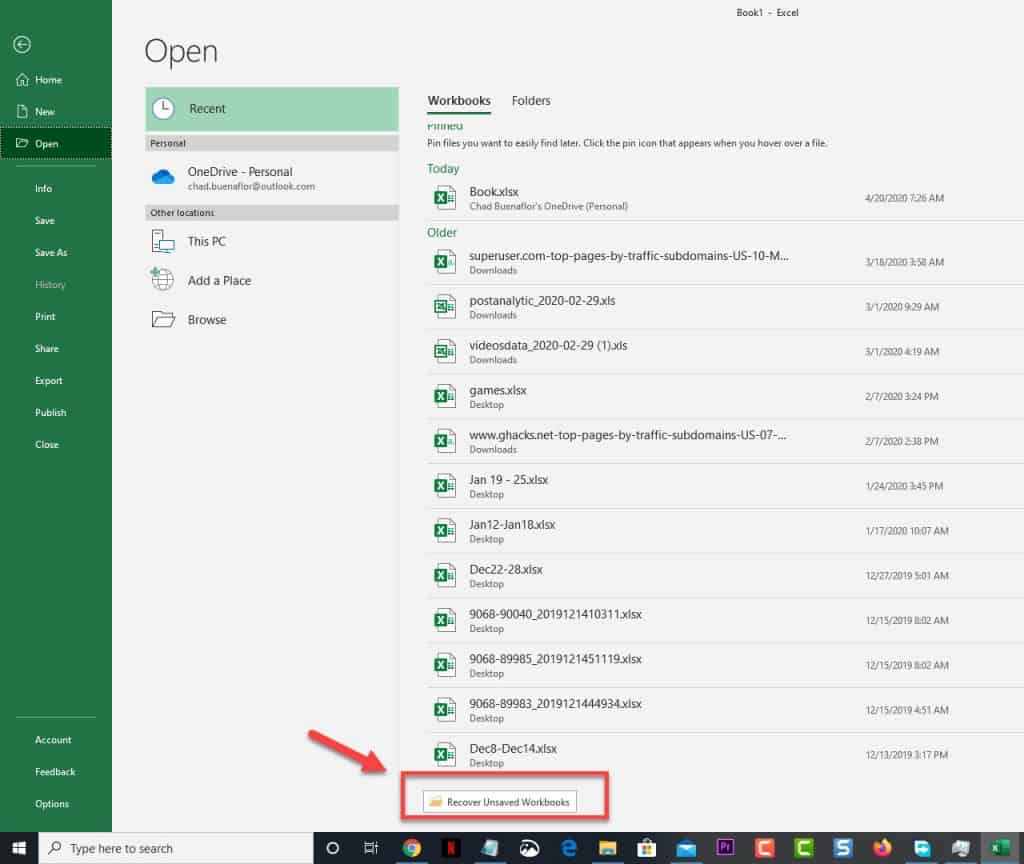
Task: Open Save As from the sidebar
Action: coord(51,253)
